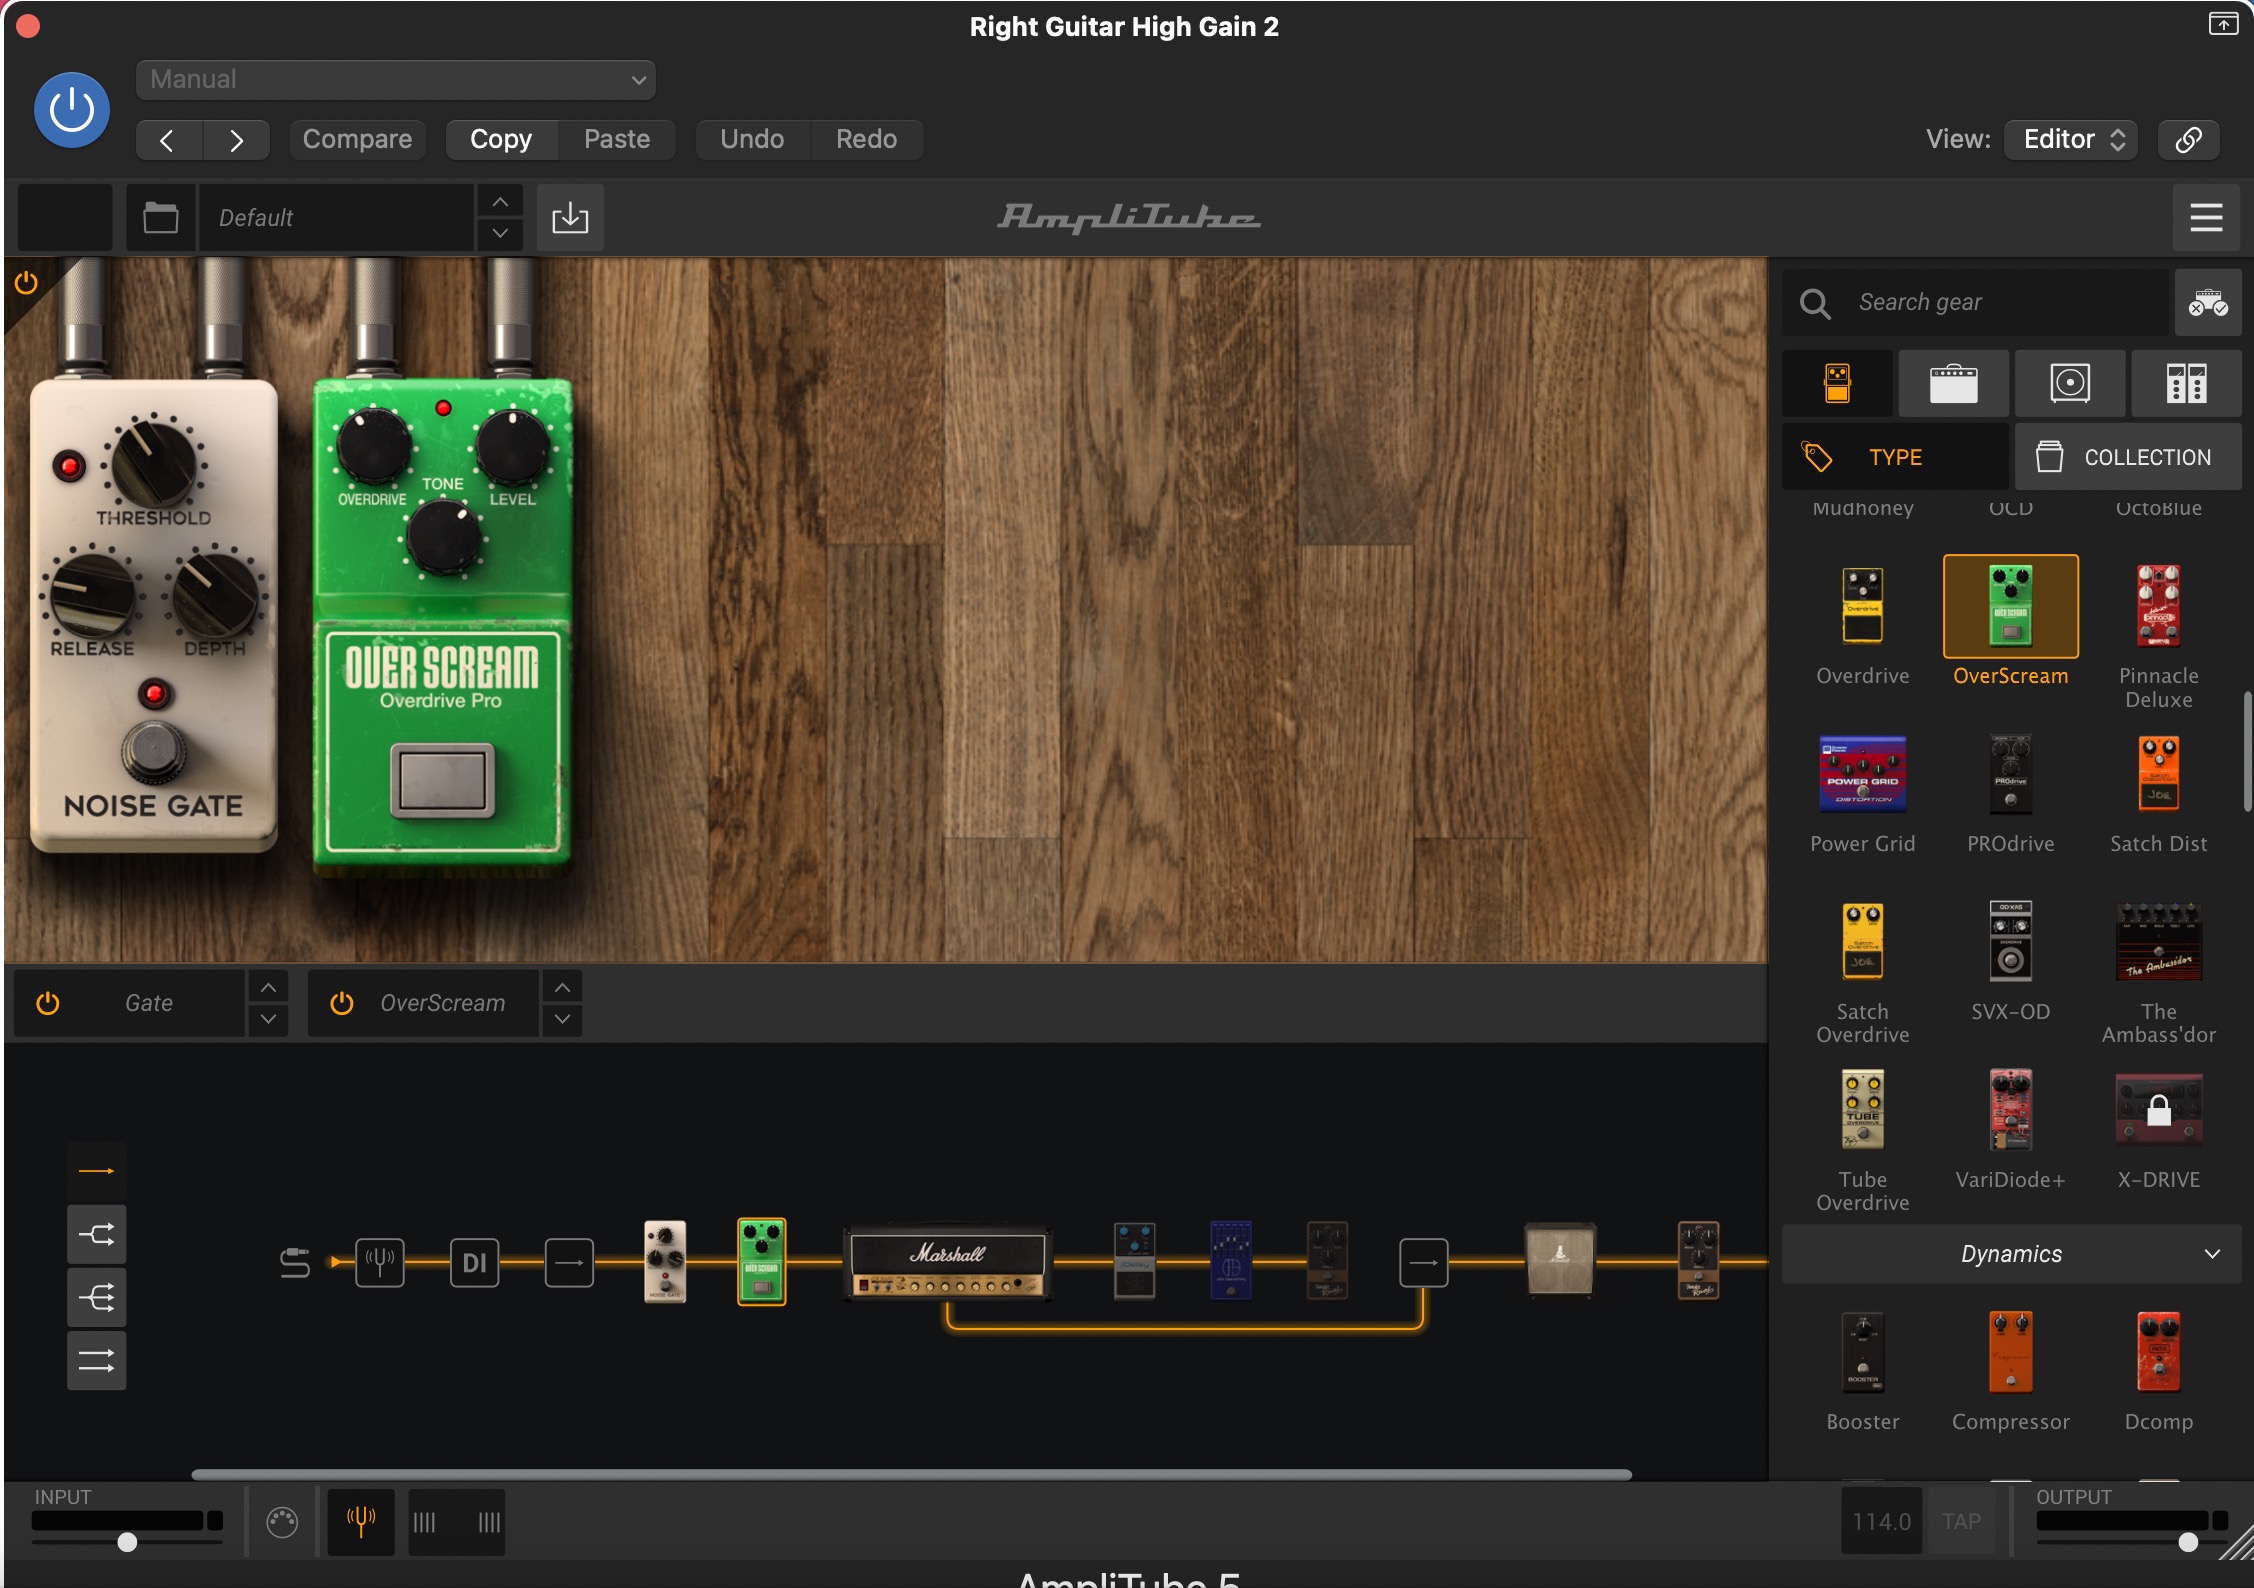2254x1588 pixels.
Task: Open the AmpliTube hamburger menu
Action: 2206,217
